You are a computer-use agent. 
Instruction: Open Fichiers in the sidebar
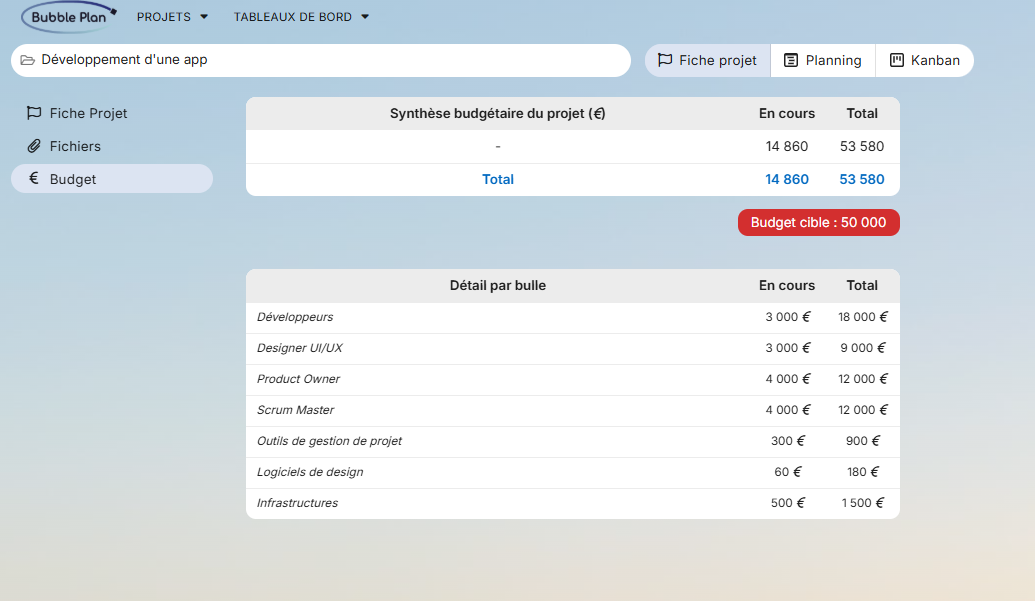point(112,146)
